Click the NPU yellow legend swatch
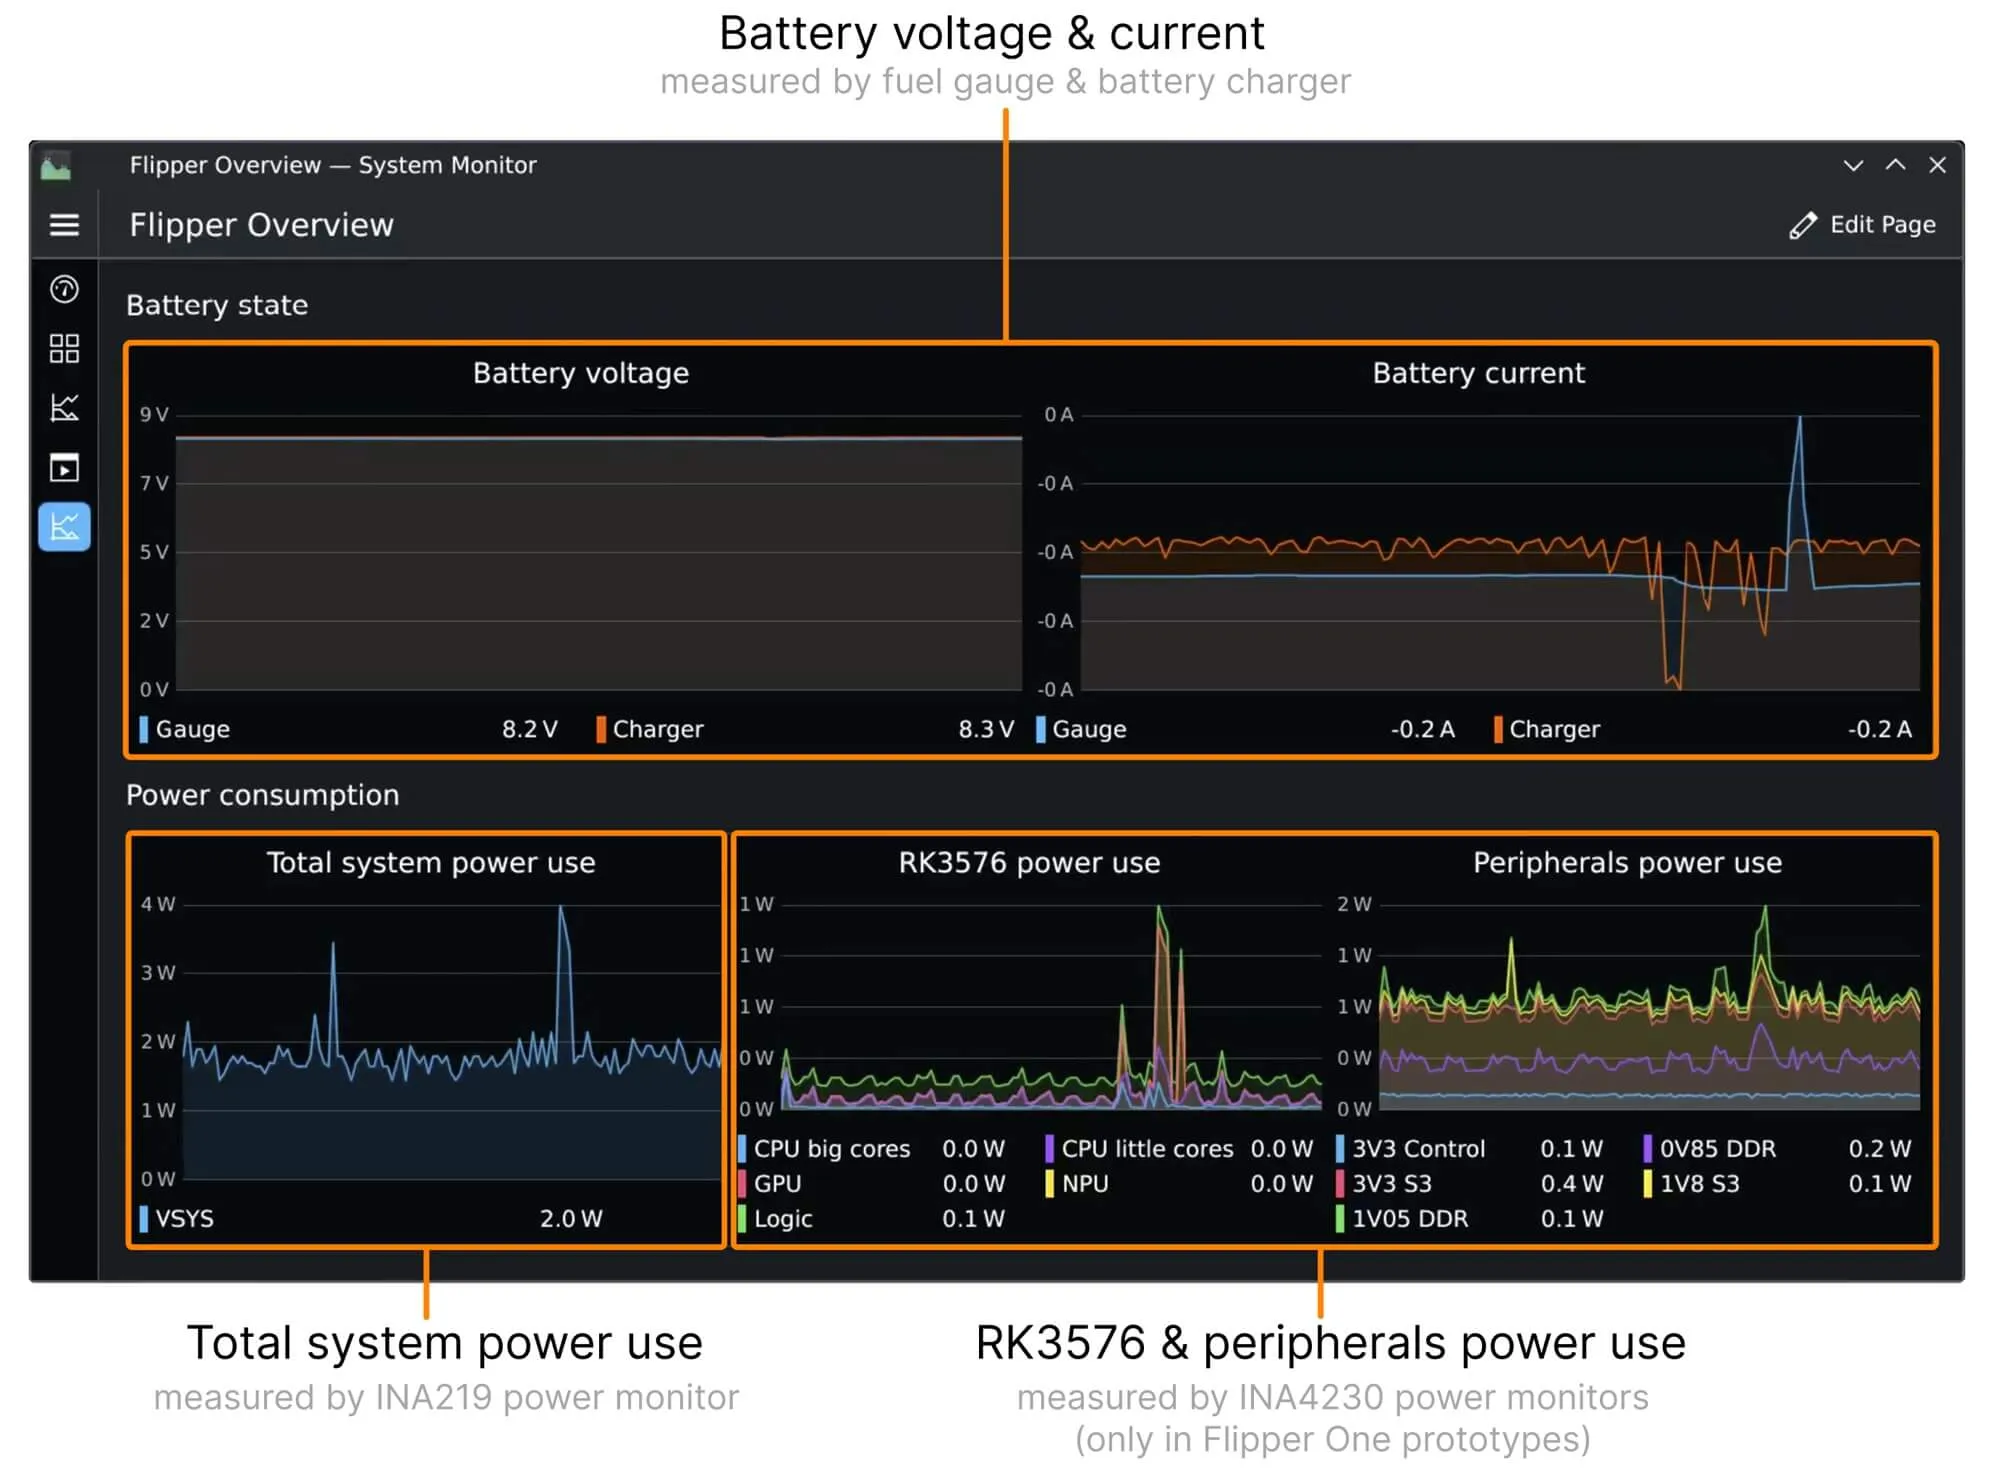Screen dimensions: 2000x1480 coord(1049,1183)
